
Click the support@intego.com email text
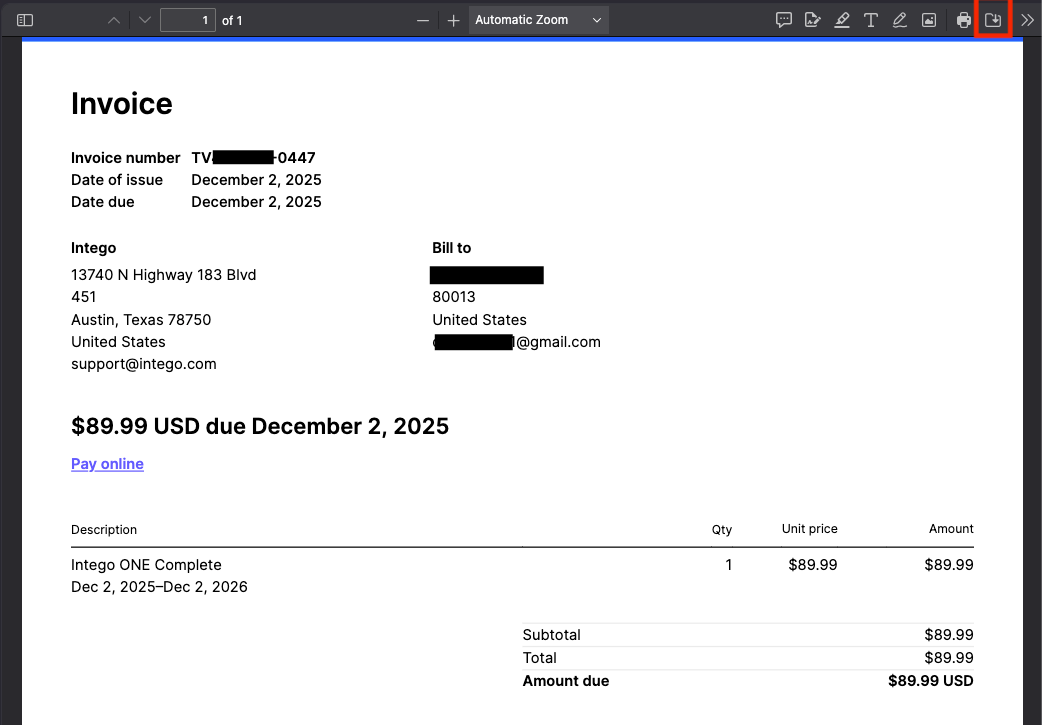tap(144, 364)
